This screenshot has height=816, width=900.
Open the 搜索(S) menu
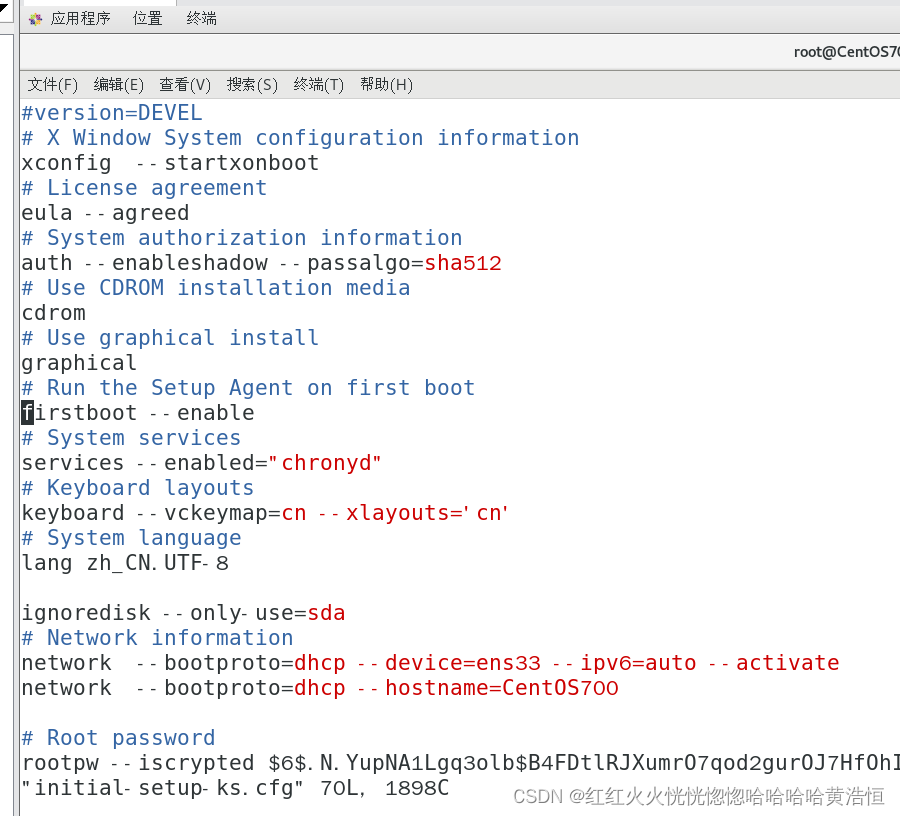pyautogui.click(x=252, y=85)
